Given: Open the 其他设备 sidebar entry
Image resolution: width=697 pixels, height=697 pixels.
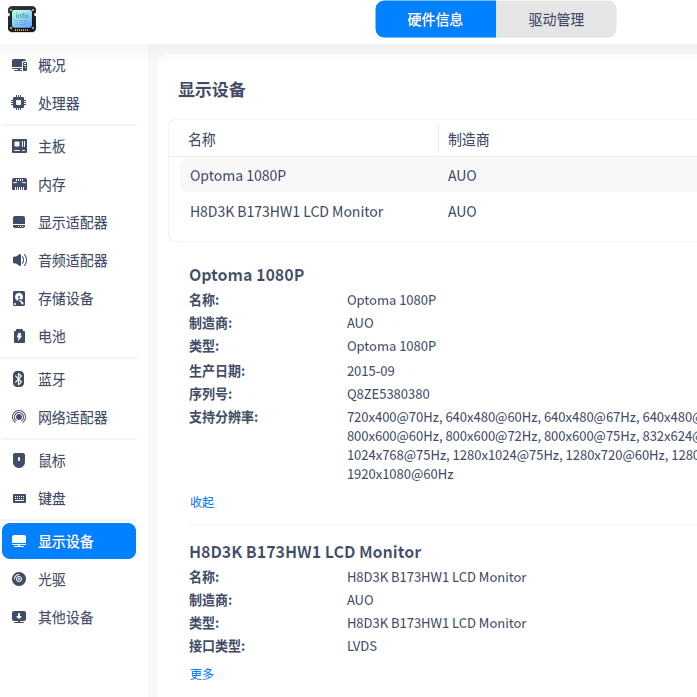Looking at the screenshot, I should 69,617.
